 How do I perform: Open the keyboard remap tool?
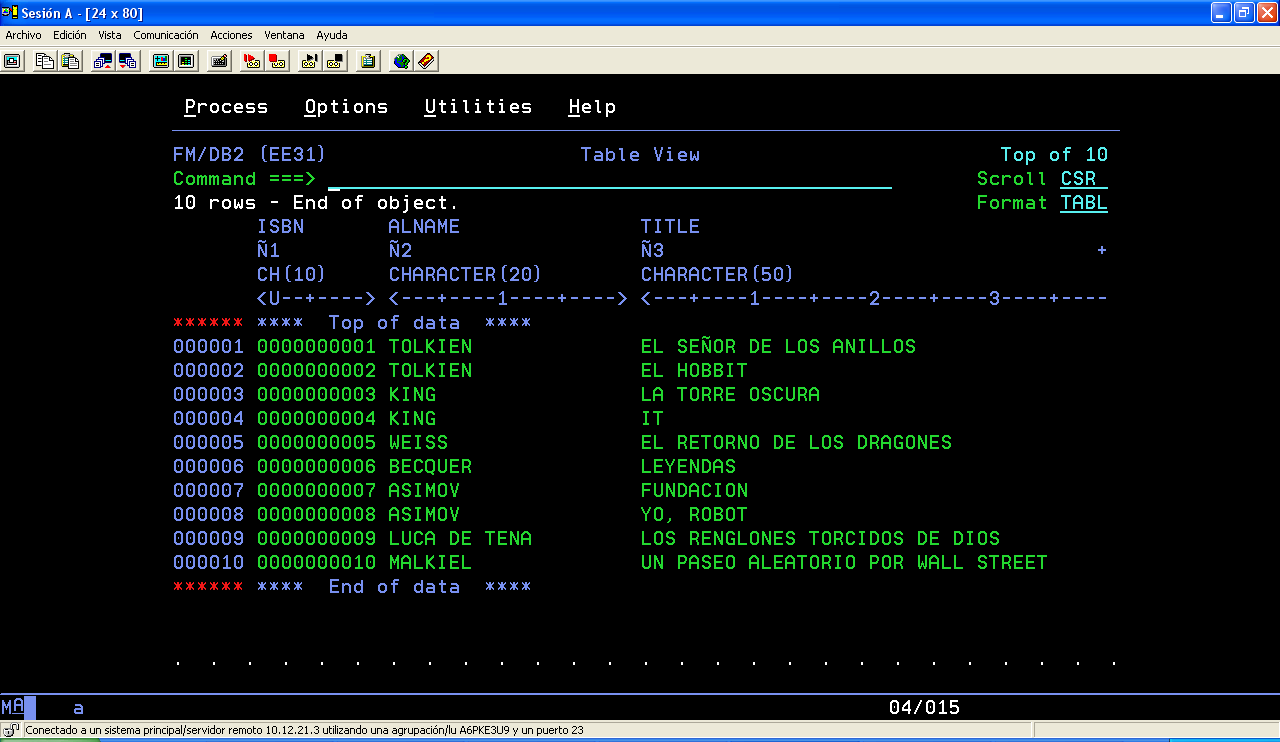coord(218,61)
